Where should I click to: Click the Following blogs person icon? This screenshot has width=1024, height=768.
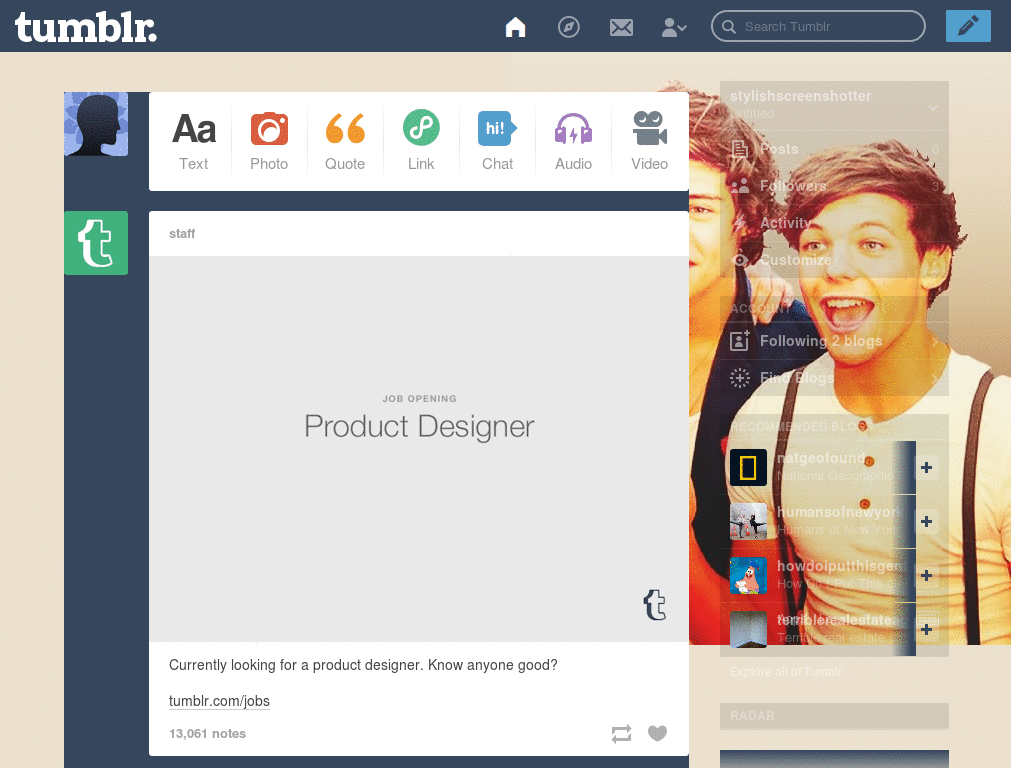pos(739,340)
